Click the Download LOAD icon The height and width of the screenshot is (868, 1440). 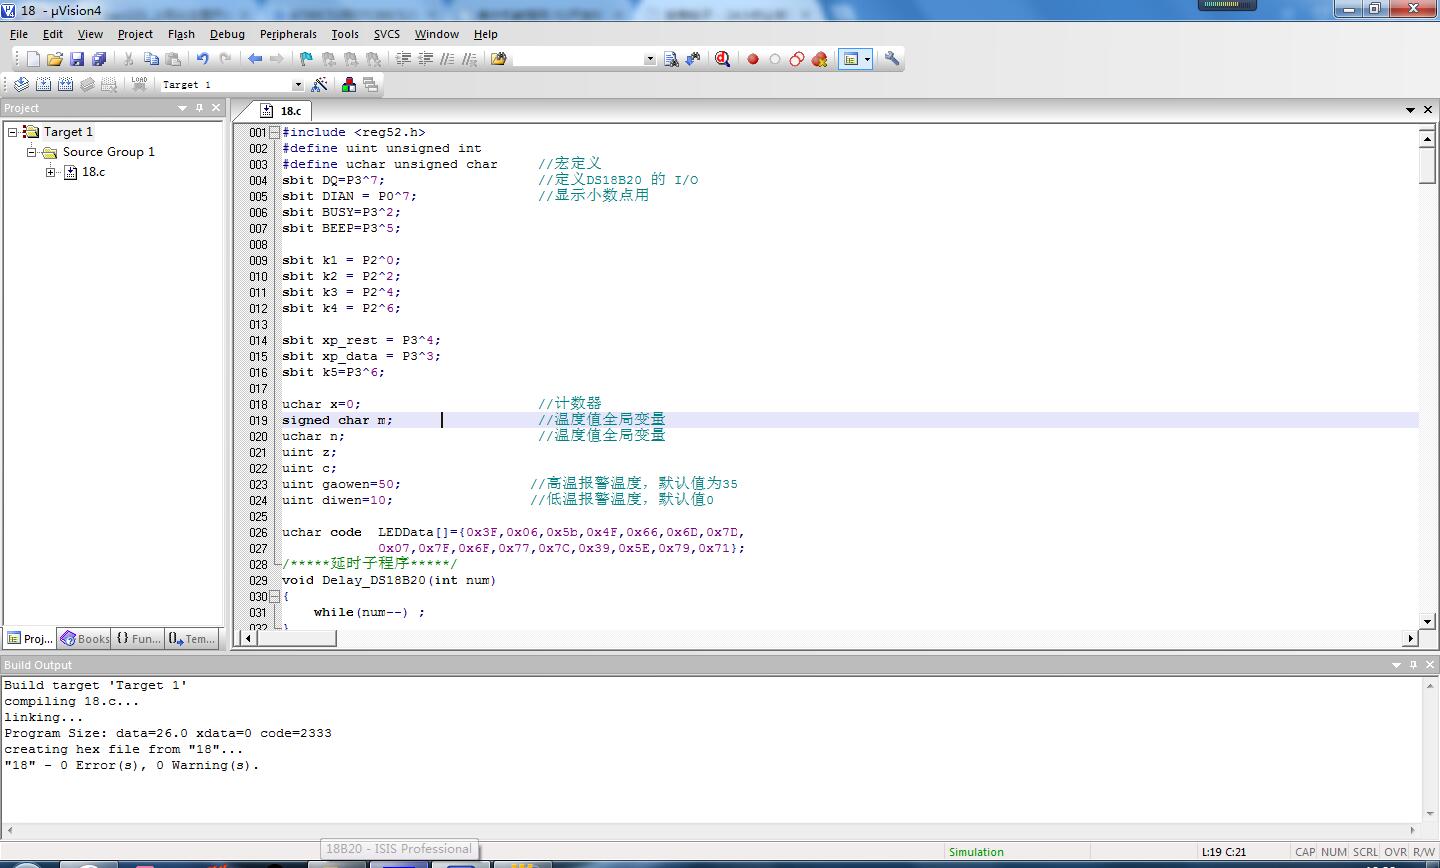pos(139,85)
